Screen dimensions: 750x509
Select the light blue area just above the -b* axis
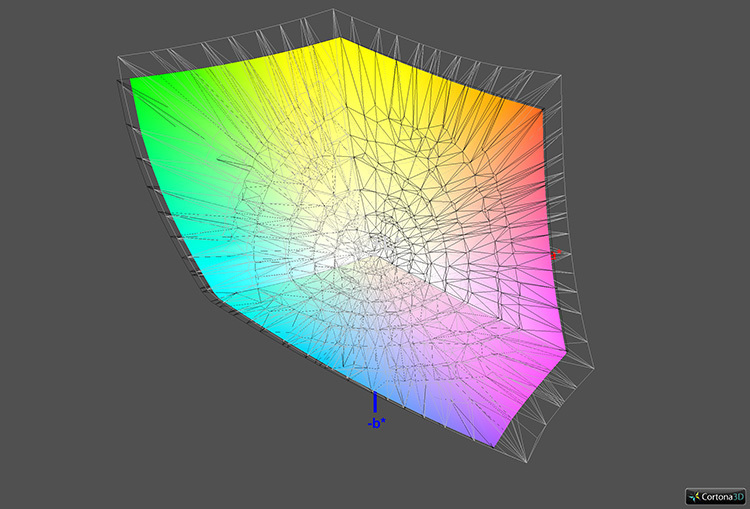tap(370, 370)
